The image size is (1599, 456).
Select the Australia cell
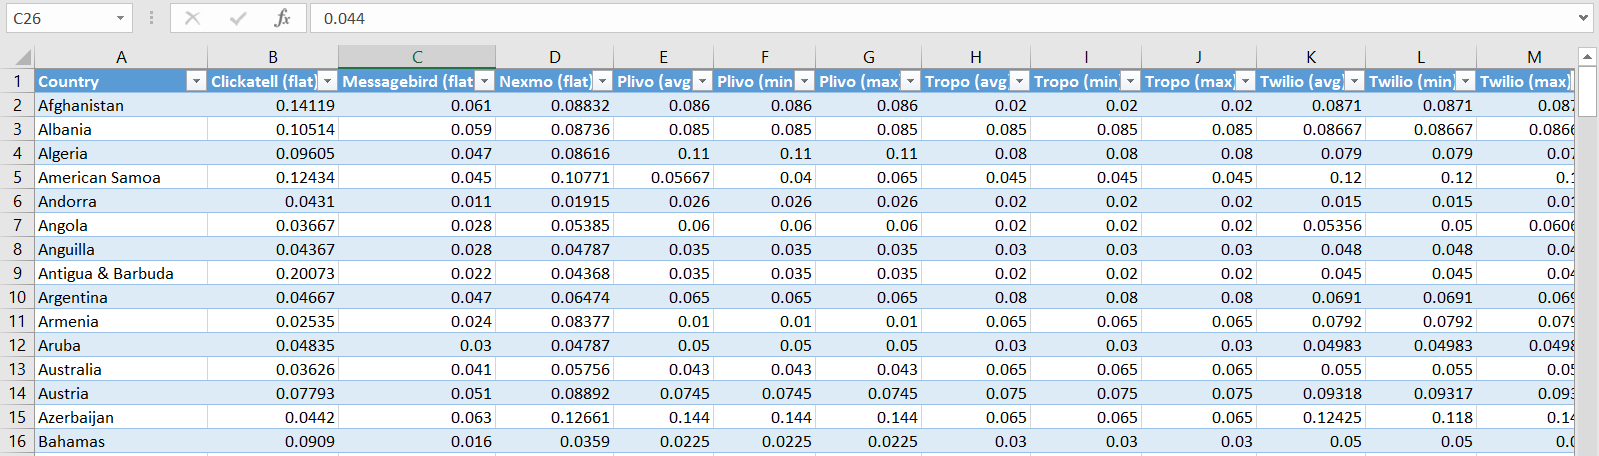[121, 369]
